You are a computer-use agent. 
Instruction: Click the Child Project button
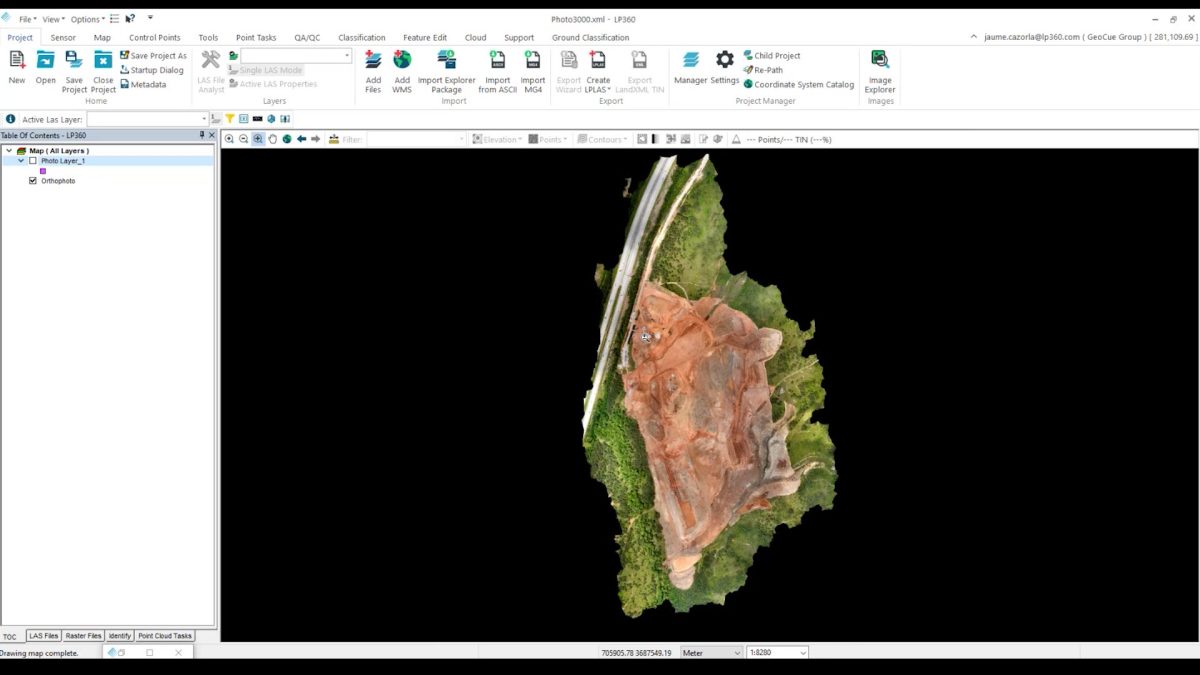[771, 56]
